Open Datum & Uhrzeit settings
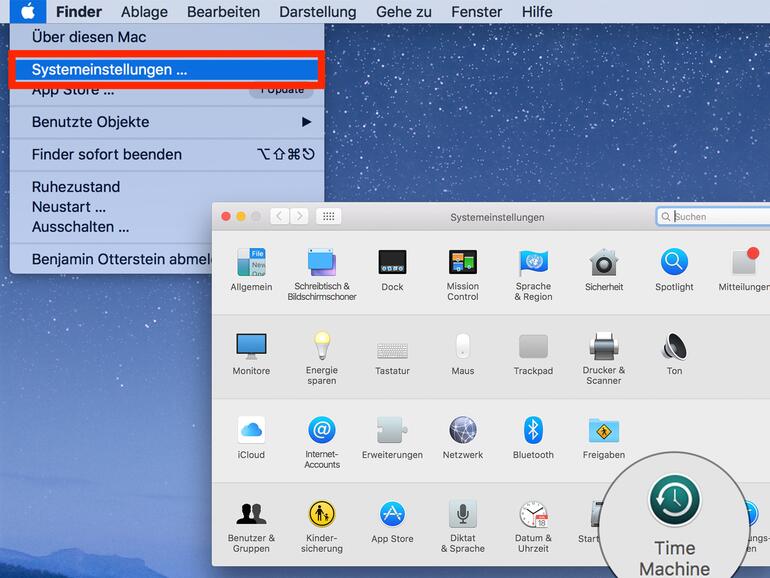 pyautogui.click(x=533, y=526)
